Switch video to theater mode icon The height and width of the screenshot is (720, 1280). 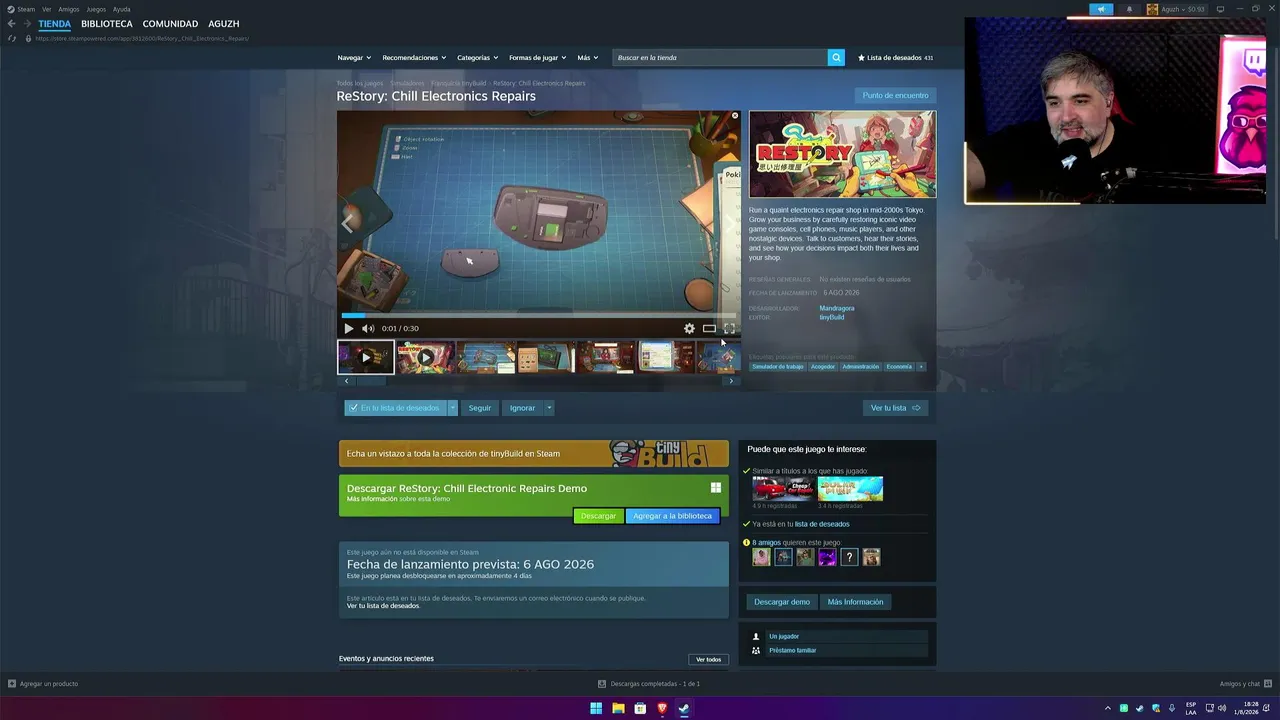709,328
